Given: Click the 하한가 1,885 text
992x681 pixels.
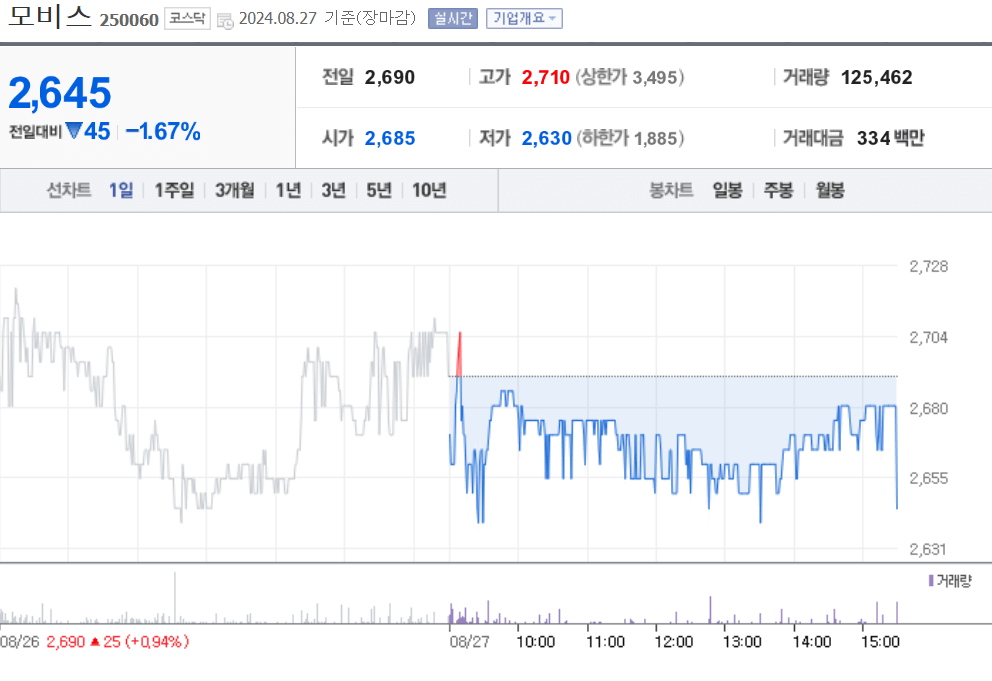Looking at the screenshot, I should (x=630, y=138).
